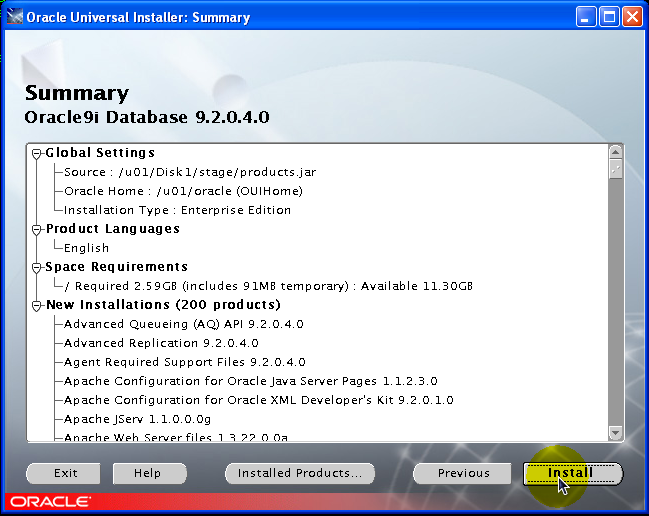Collapse the Space Requirements node
649x516 pixels.
(36, 268)
